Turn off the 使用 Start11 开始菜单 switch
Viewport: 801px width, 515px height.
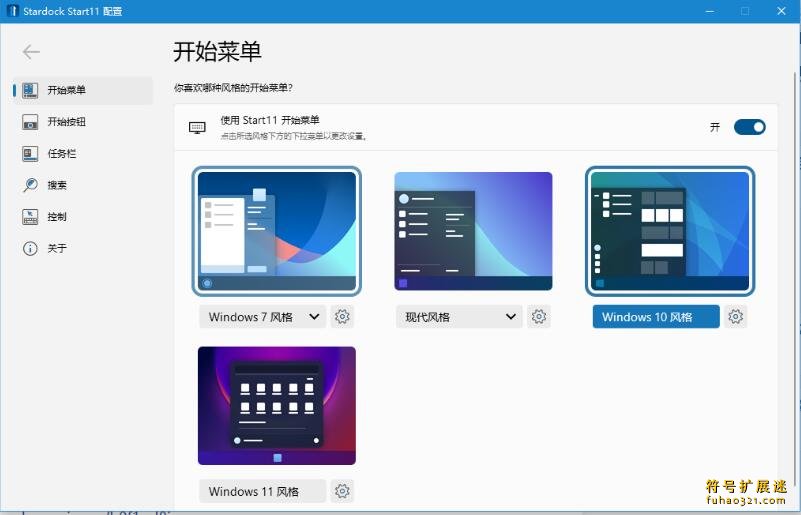[x=749, y=127]
